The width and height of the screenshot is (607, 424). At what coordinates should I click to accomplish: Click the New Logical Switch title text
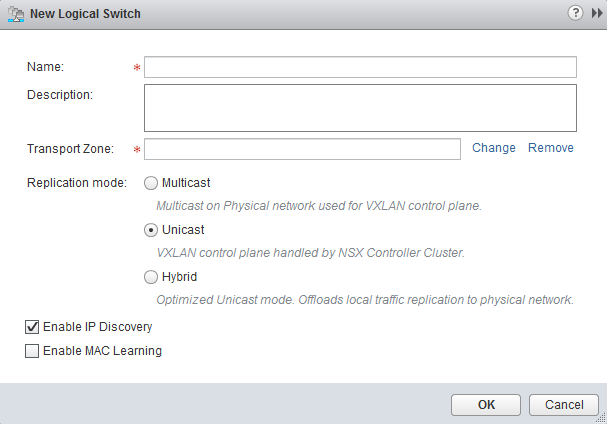tap(87, 14)
